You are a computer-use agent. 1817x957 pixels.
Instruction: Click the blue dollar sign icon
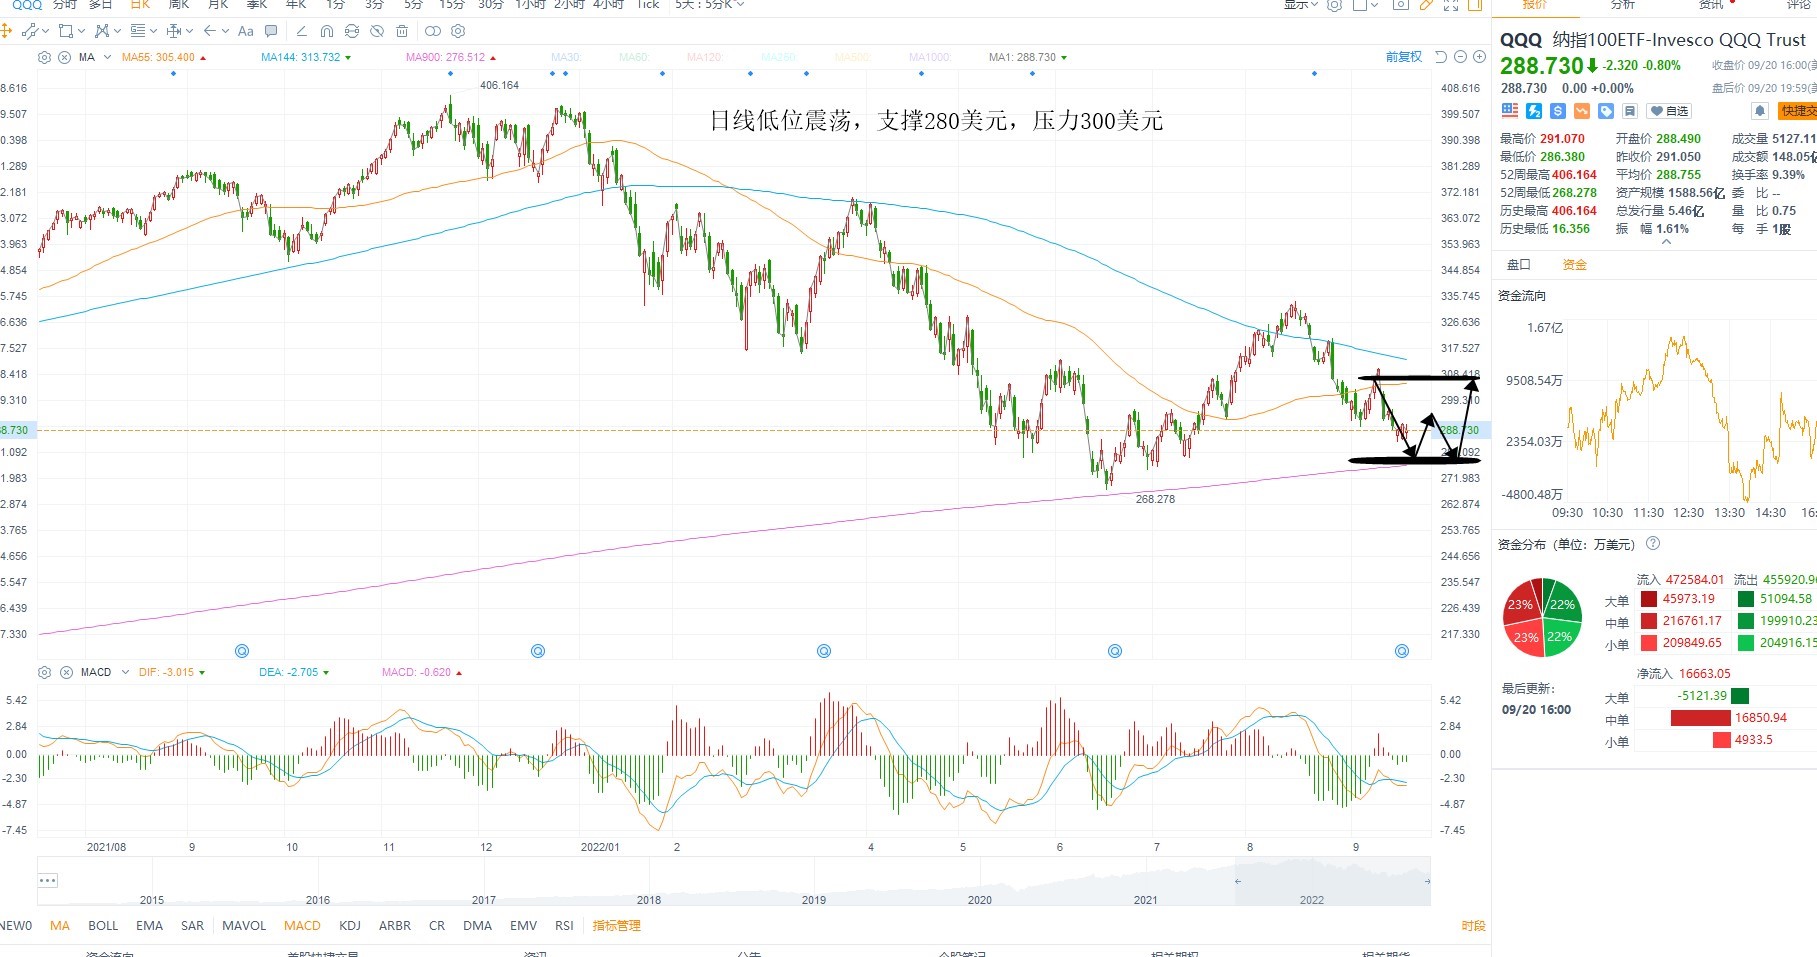pyautogui.click(x=1558, y=111)
